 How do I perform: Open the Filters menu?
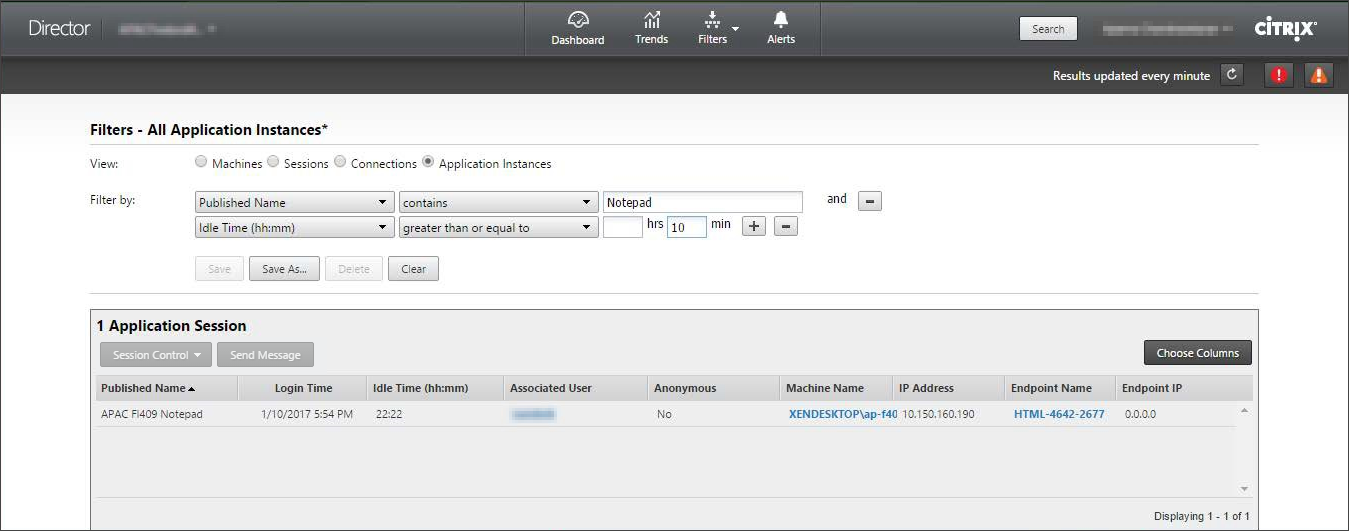717,27
